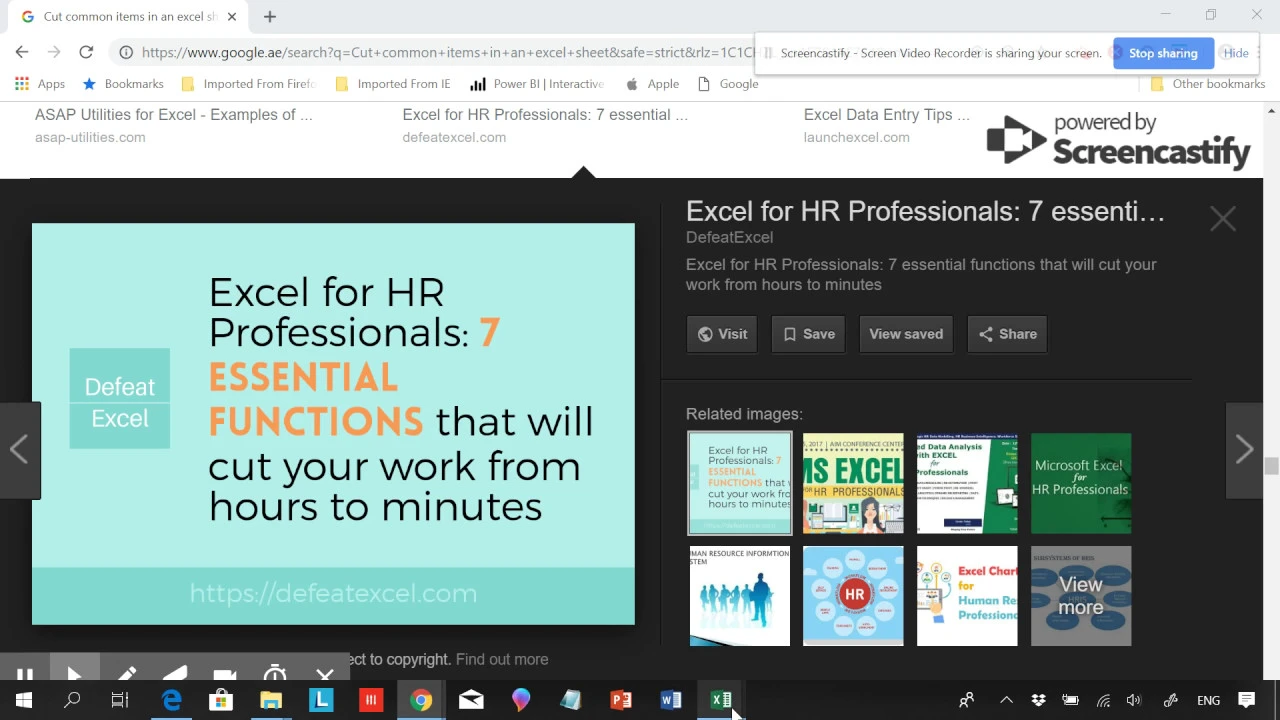Pause the Screencastify recording

point(25,675)
